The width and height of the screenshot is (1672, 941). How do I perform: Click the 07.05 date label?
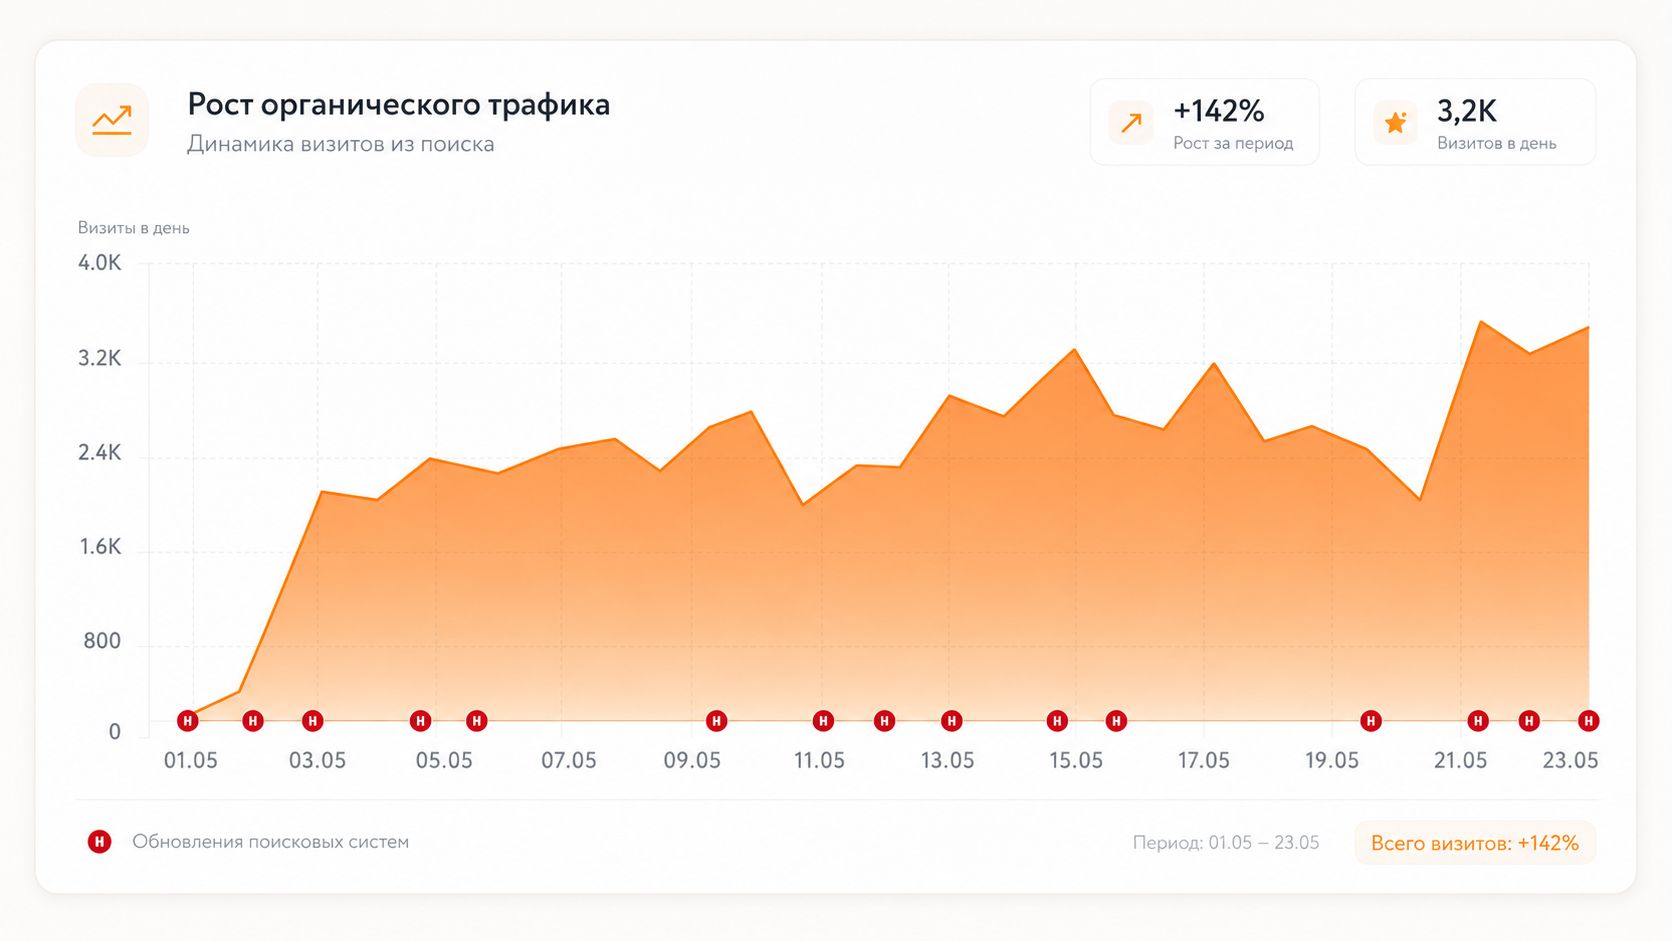pyautogui.click(x=569, y=761)
